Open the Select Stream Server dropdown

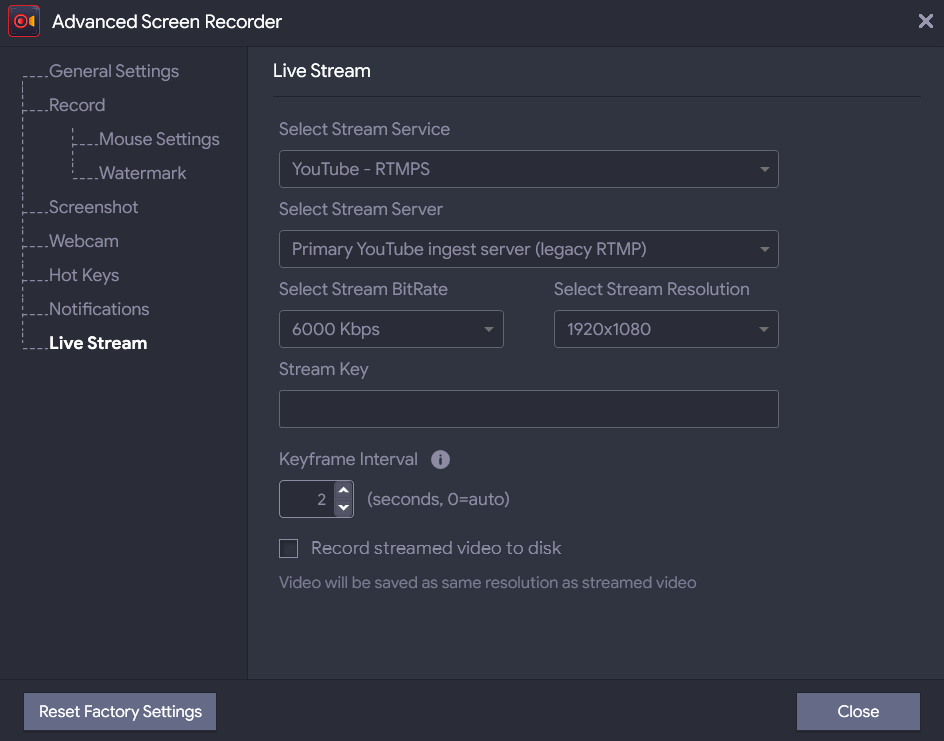click(528, 249)
